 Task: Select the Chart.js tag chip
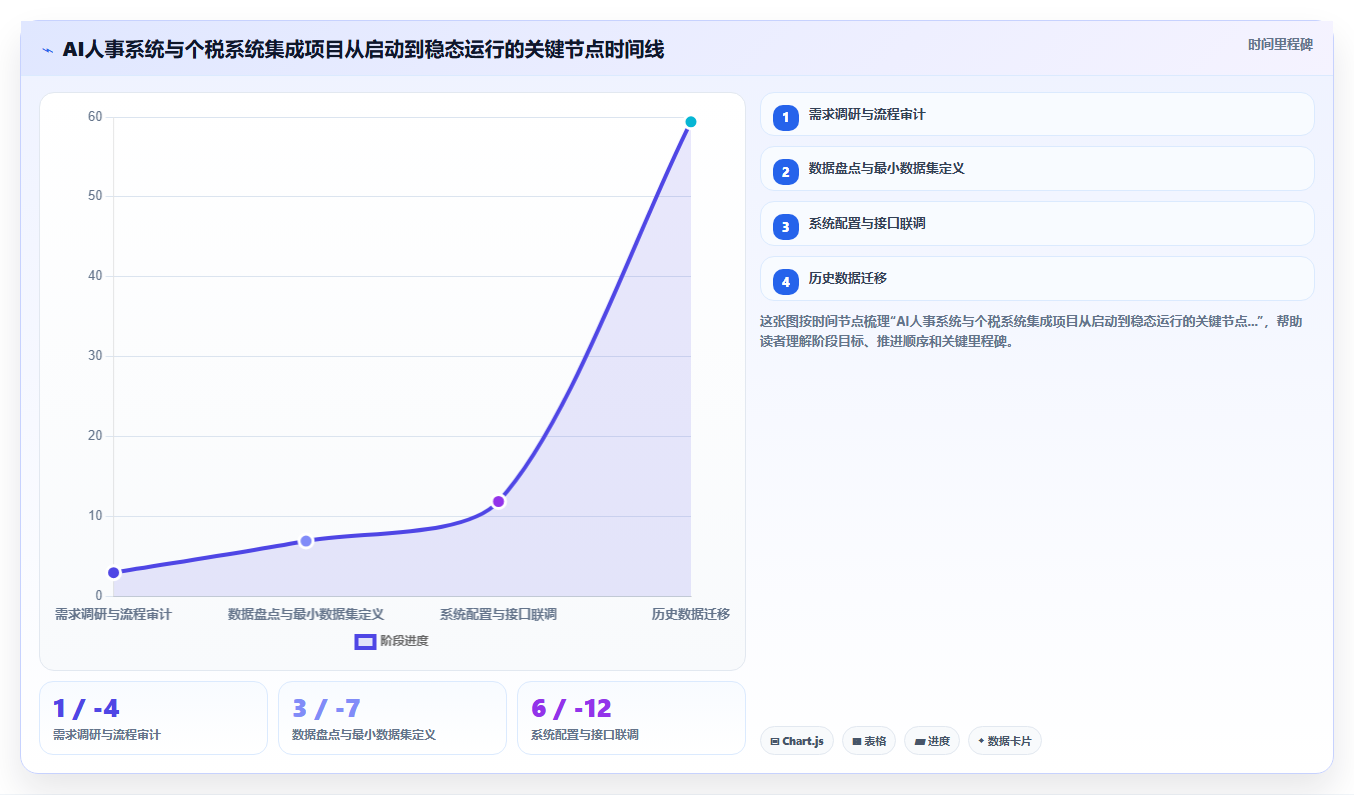pos(797,741)
